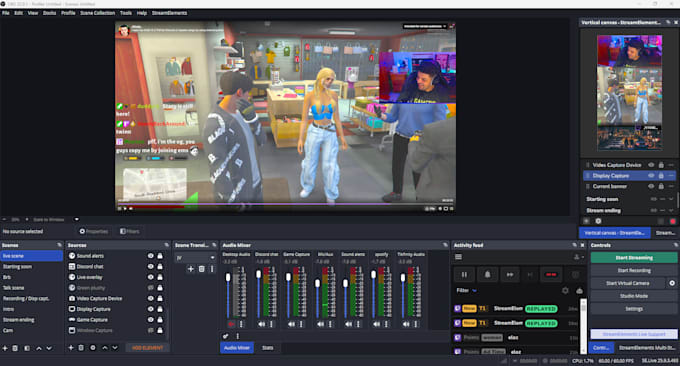Remove the selected source with the trash icon
Viewport: 680px width, 366px height.
pyautogui.click(x=81, y=348)
